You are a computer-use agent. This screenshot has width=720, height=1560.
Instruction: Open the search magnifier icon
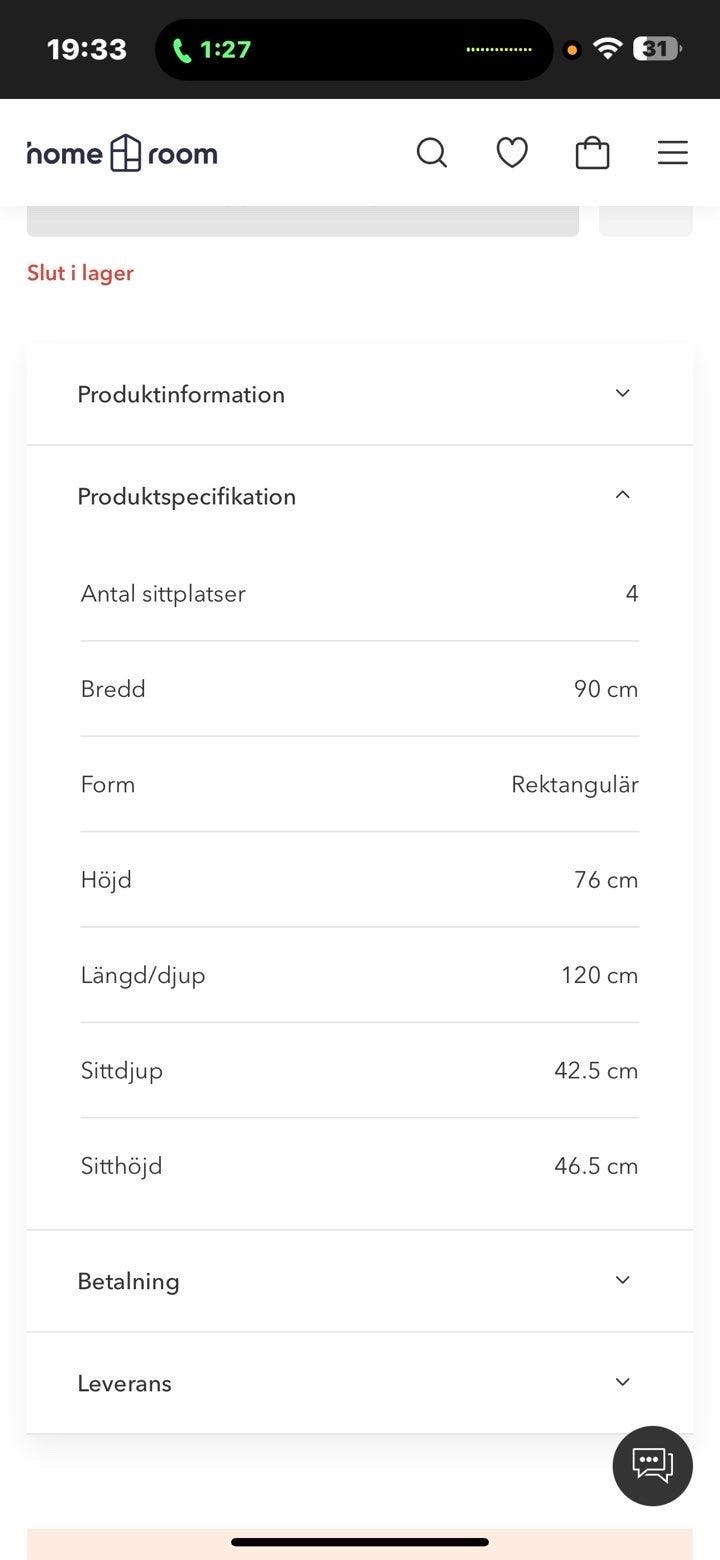[x=431, y=153]
